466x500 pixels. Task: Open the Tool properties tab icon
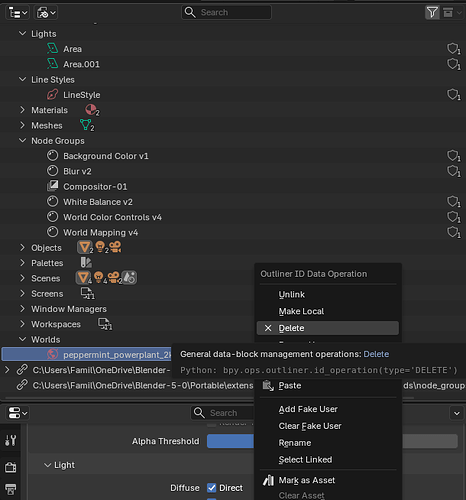[11, 440]
